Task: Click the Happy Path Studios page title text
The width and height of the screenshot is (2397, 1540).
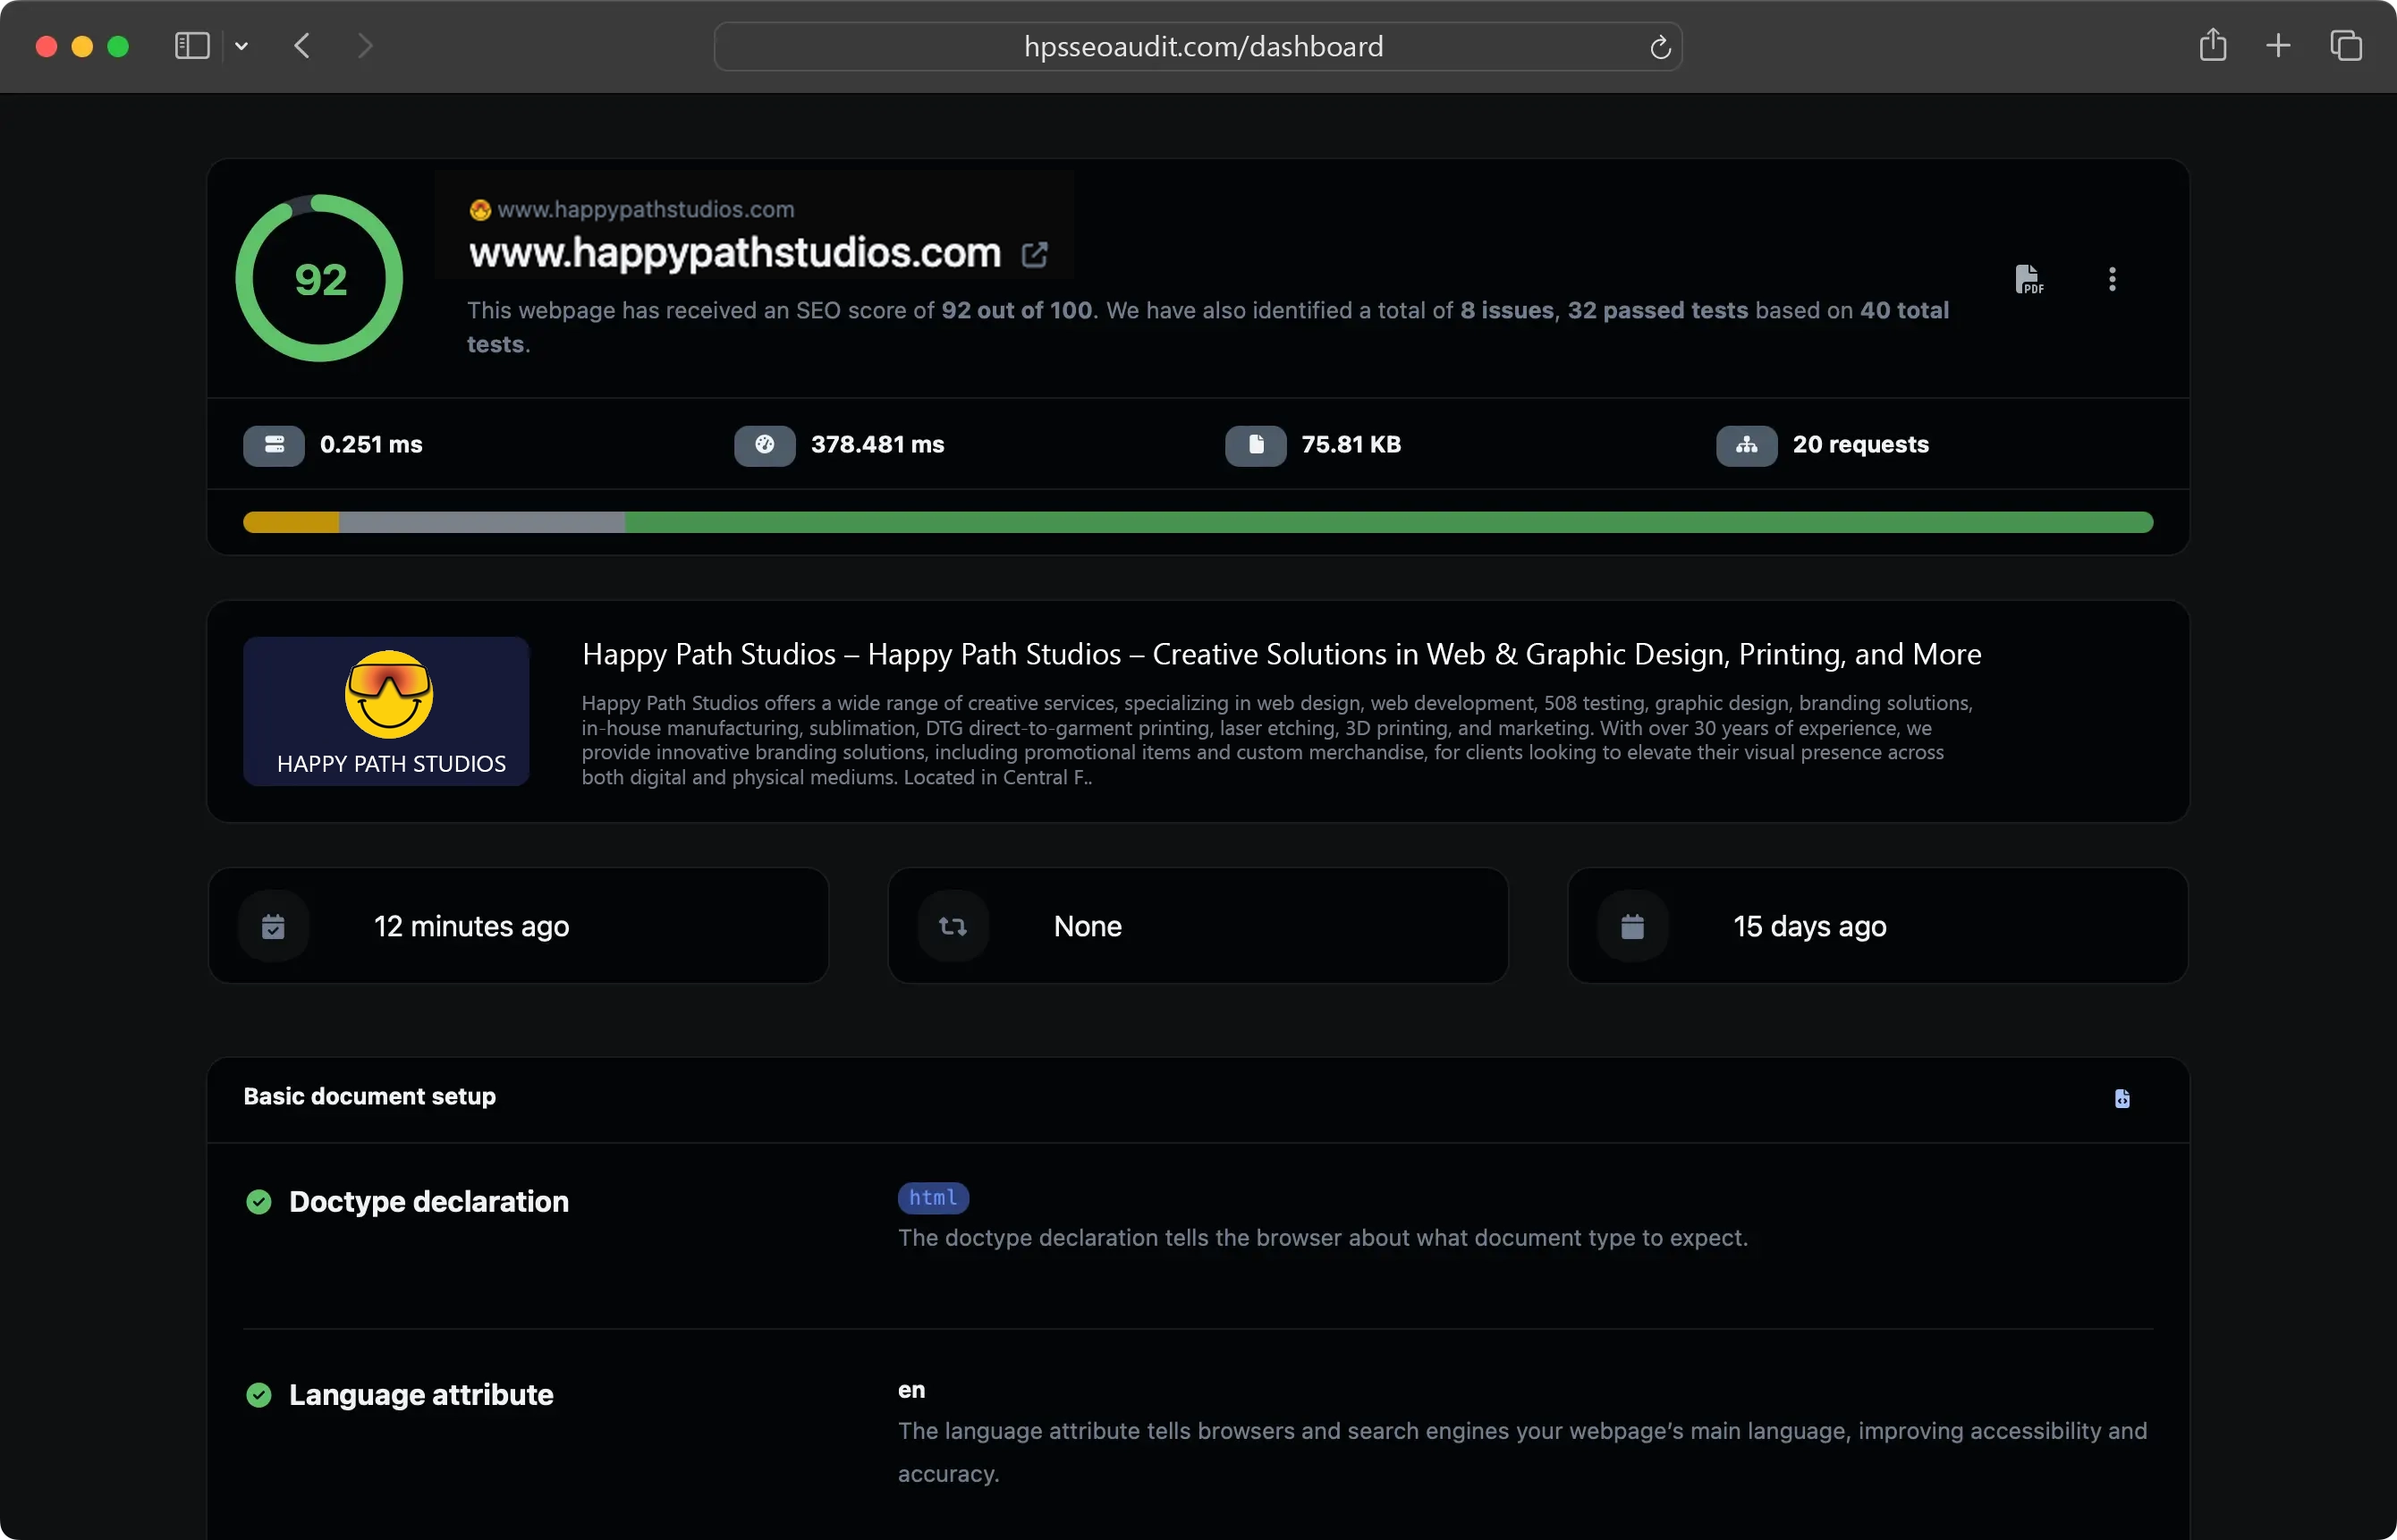Action: (1281, 655)
